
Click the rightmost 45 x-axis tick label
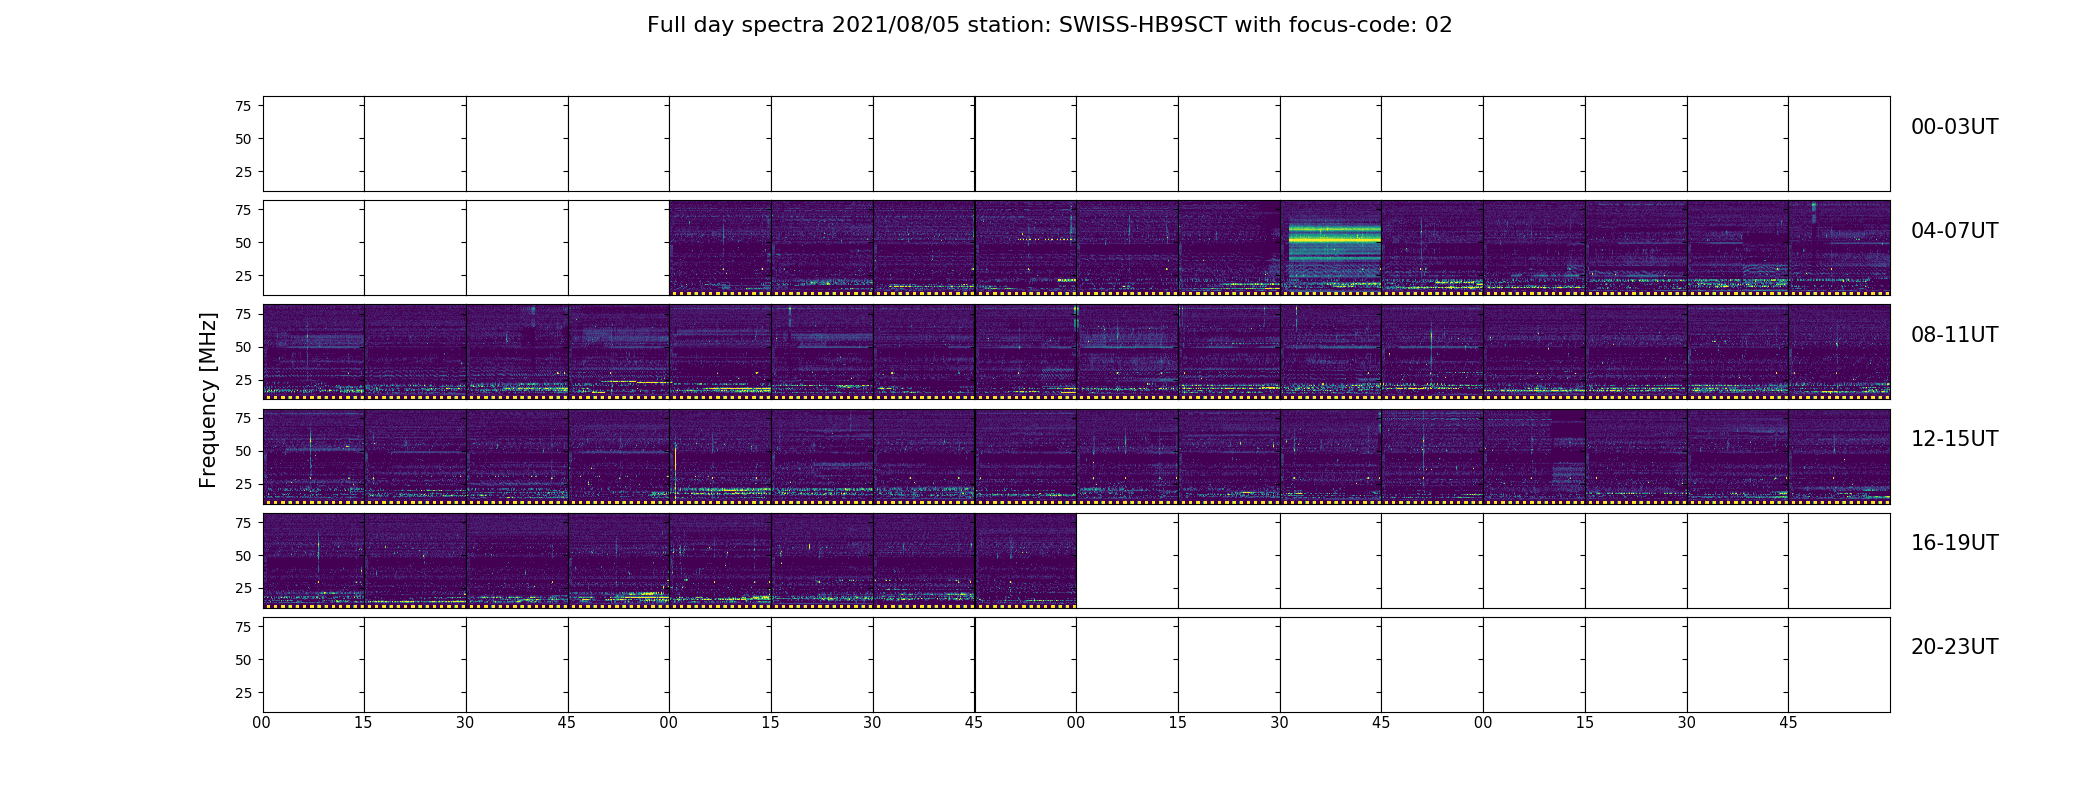click(1788, 723)
